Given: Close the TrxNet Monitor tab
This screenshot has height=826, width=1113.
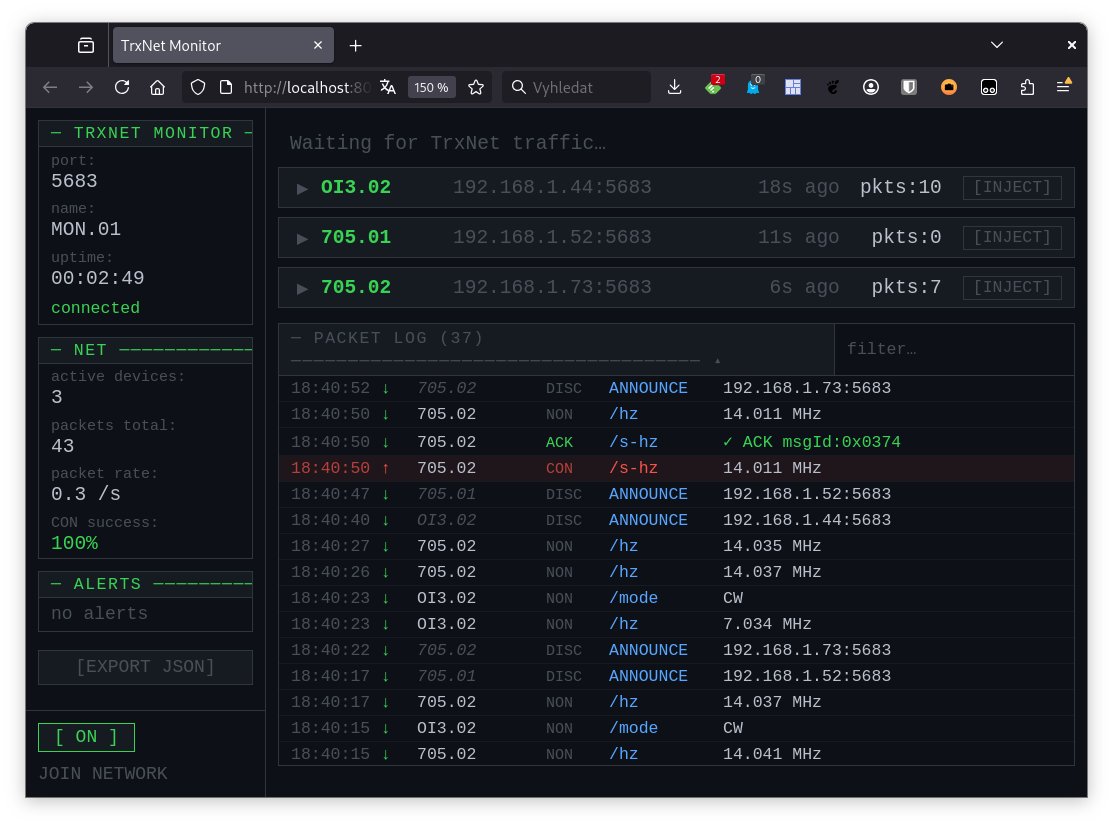Looking at the screenshot, I should pyautogui.click(x=318, y=45).
